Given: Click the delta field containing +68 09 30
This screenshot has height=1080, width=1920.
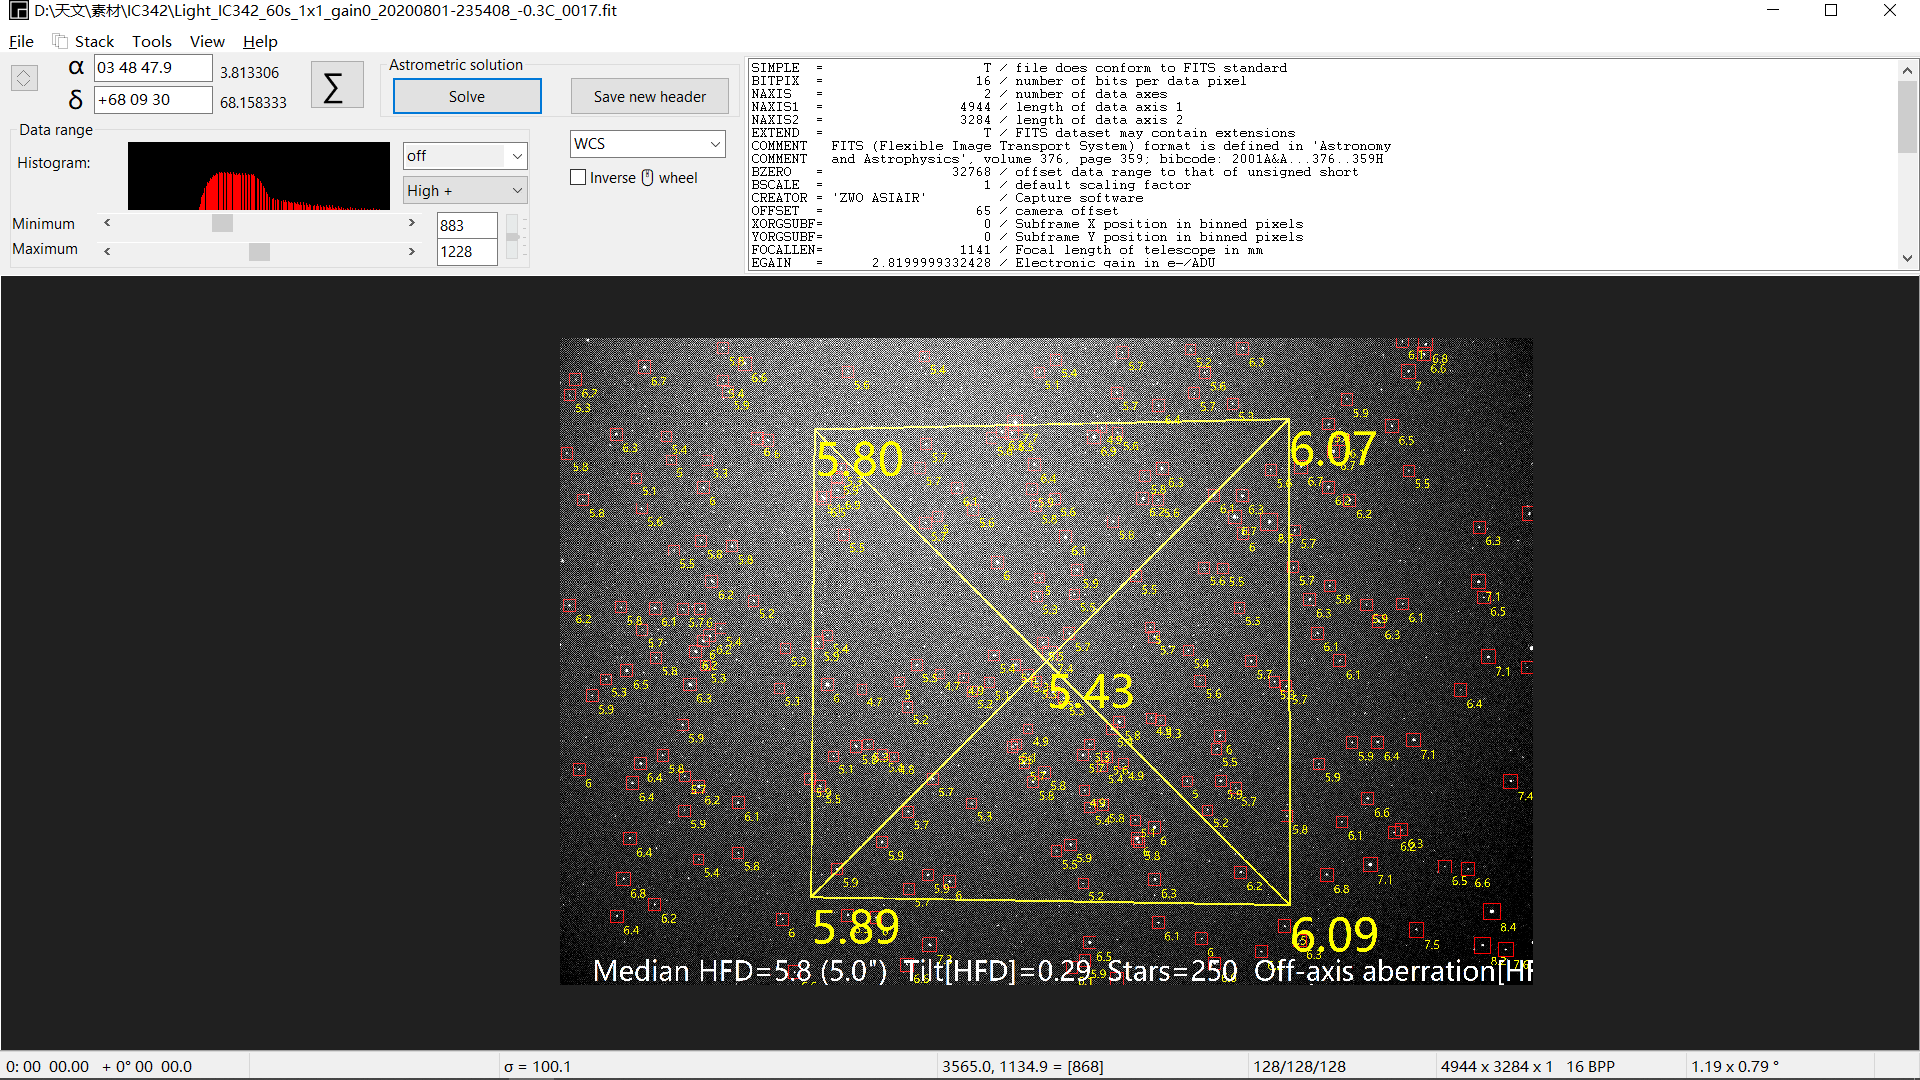Looking at the screenshot, I should 153,100.
